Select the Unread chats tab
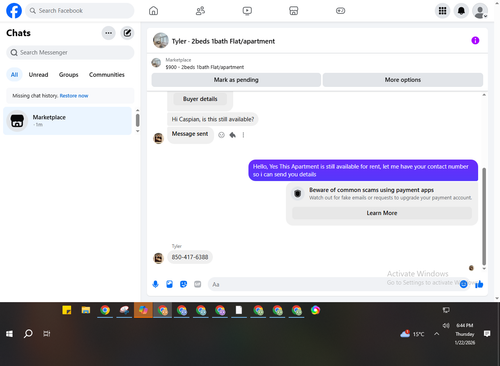The height and width of the screenshot is (366, 500). click(38, 75)
